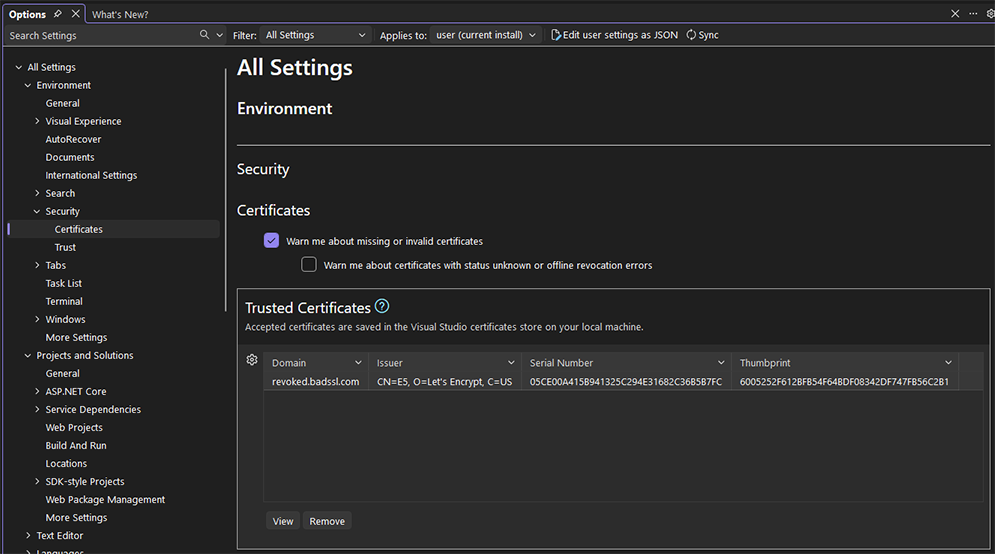Click the View certificate button
Viewport: 995px width, 554px height.
pyautogui.click(x=283, y=521)
